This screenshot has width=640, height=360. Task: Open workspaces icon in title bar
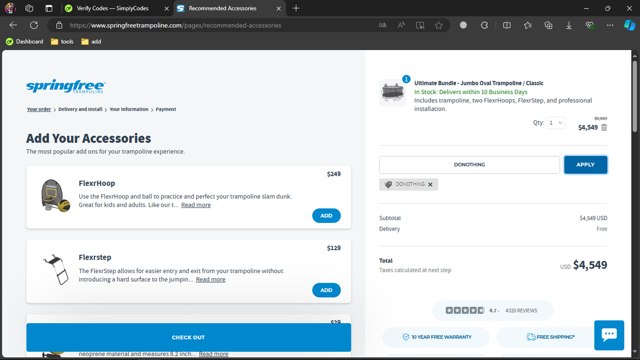[x=29, y=8]
